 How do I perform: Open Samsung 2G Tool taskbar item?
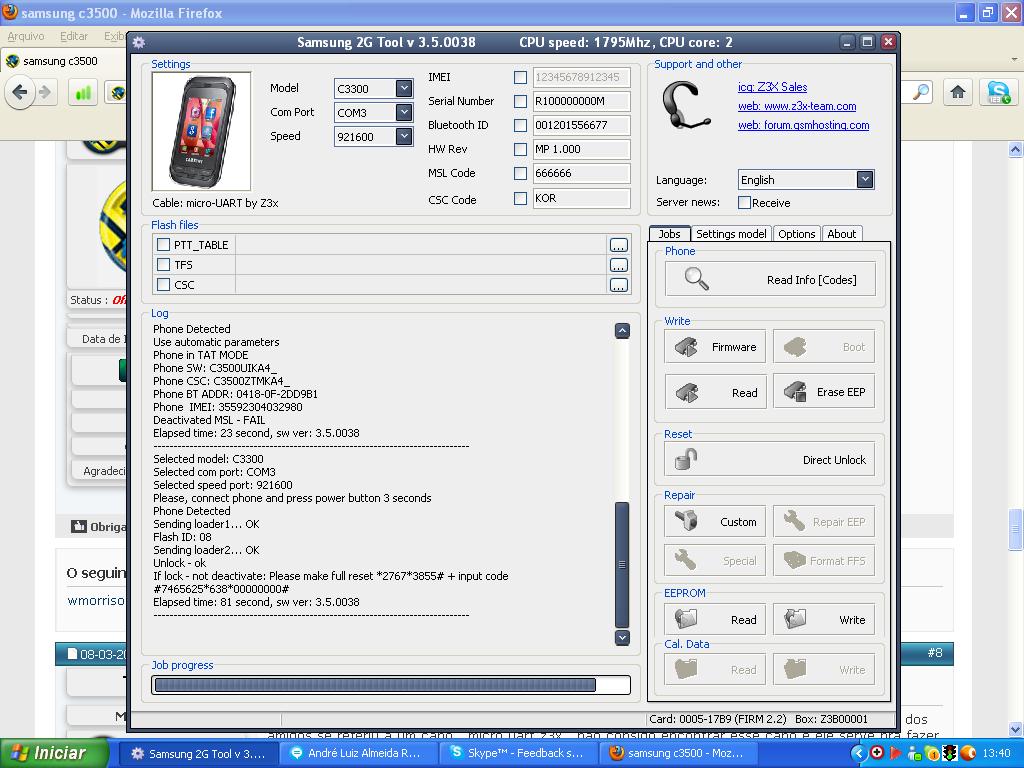point(198,753)
